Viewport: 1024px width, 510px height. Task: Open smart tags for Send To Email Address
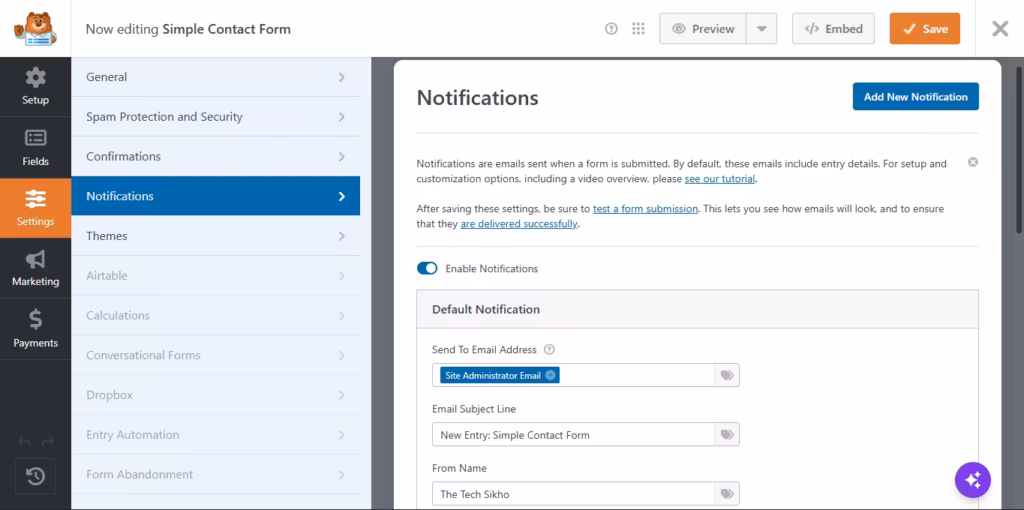pos(727,375)
